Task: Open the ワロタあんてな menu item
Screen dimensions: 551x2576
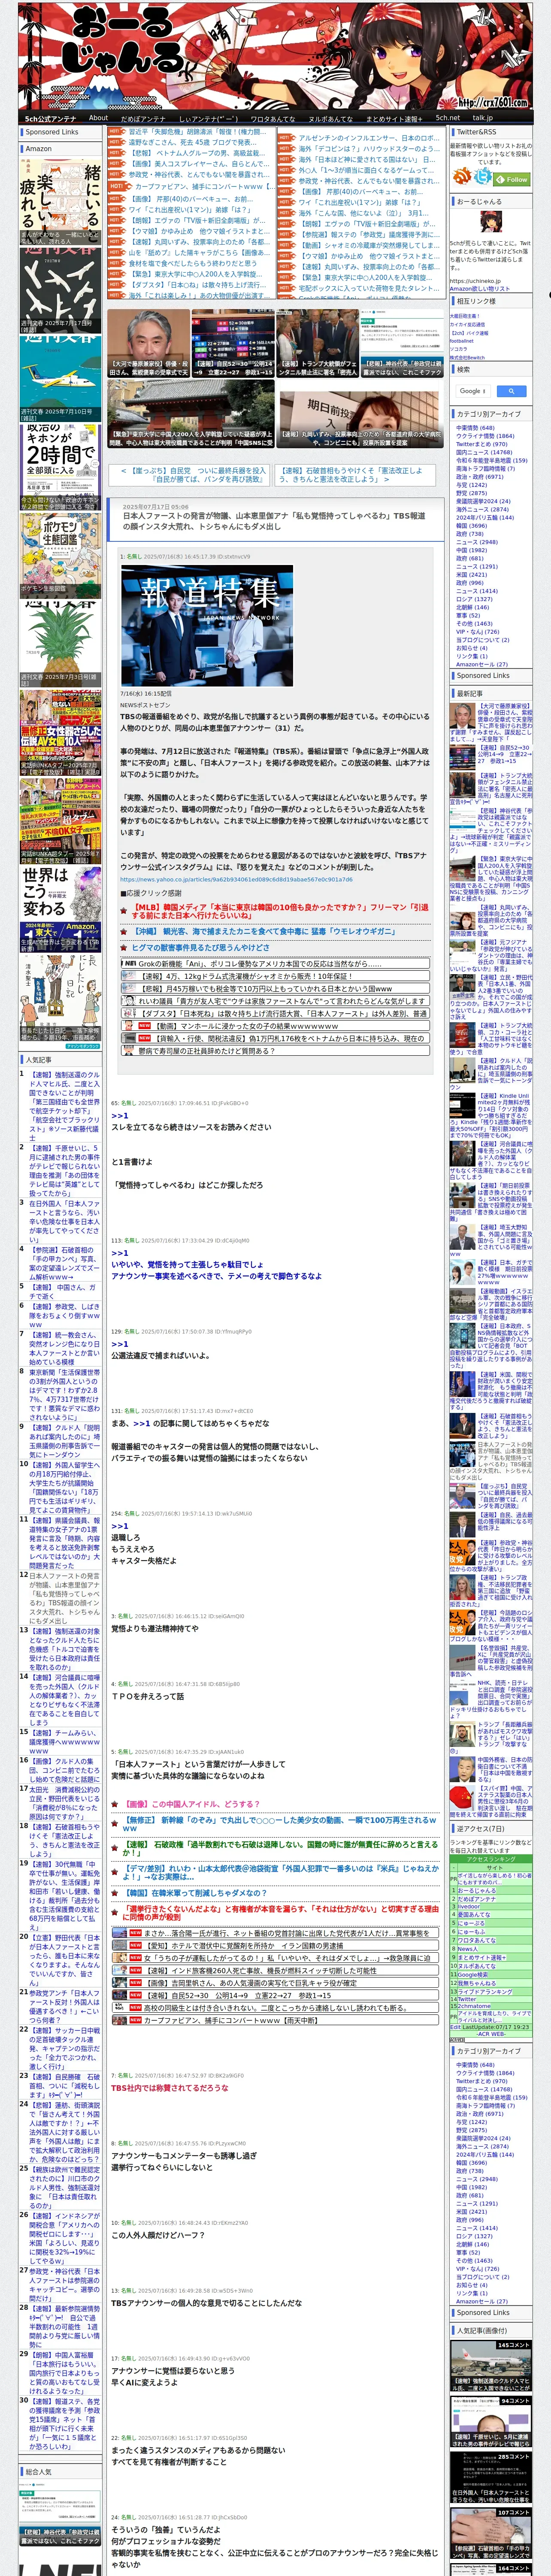Action: tap(273, 118)
